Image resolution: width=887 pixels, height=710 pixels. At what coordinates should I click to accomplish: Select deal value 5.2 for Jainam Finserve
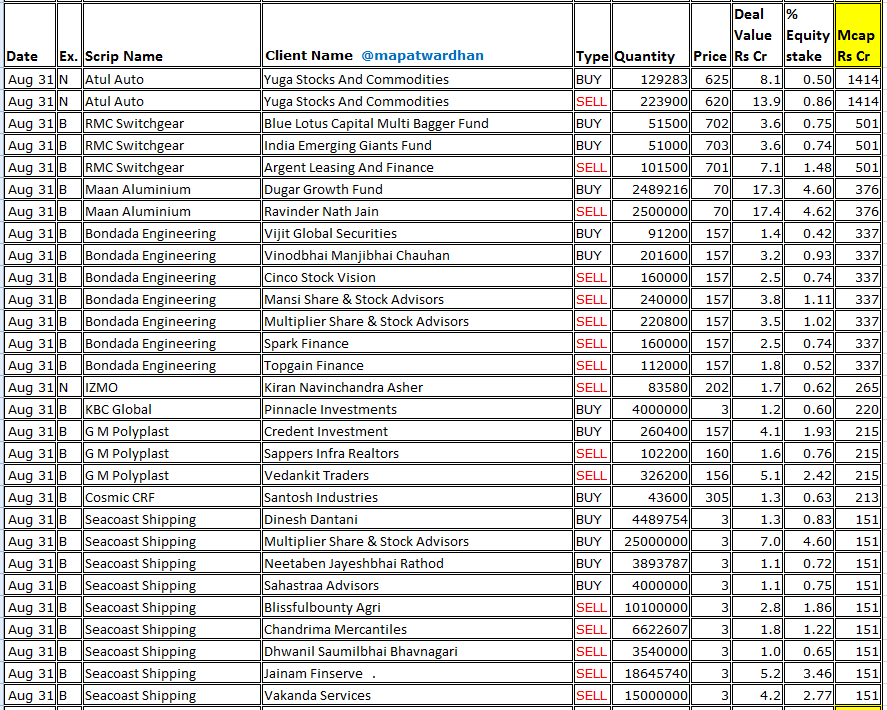[757, 674]
